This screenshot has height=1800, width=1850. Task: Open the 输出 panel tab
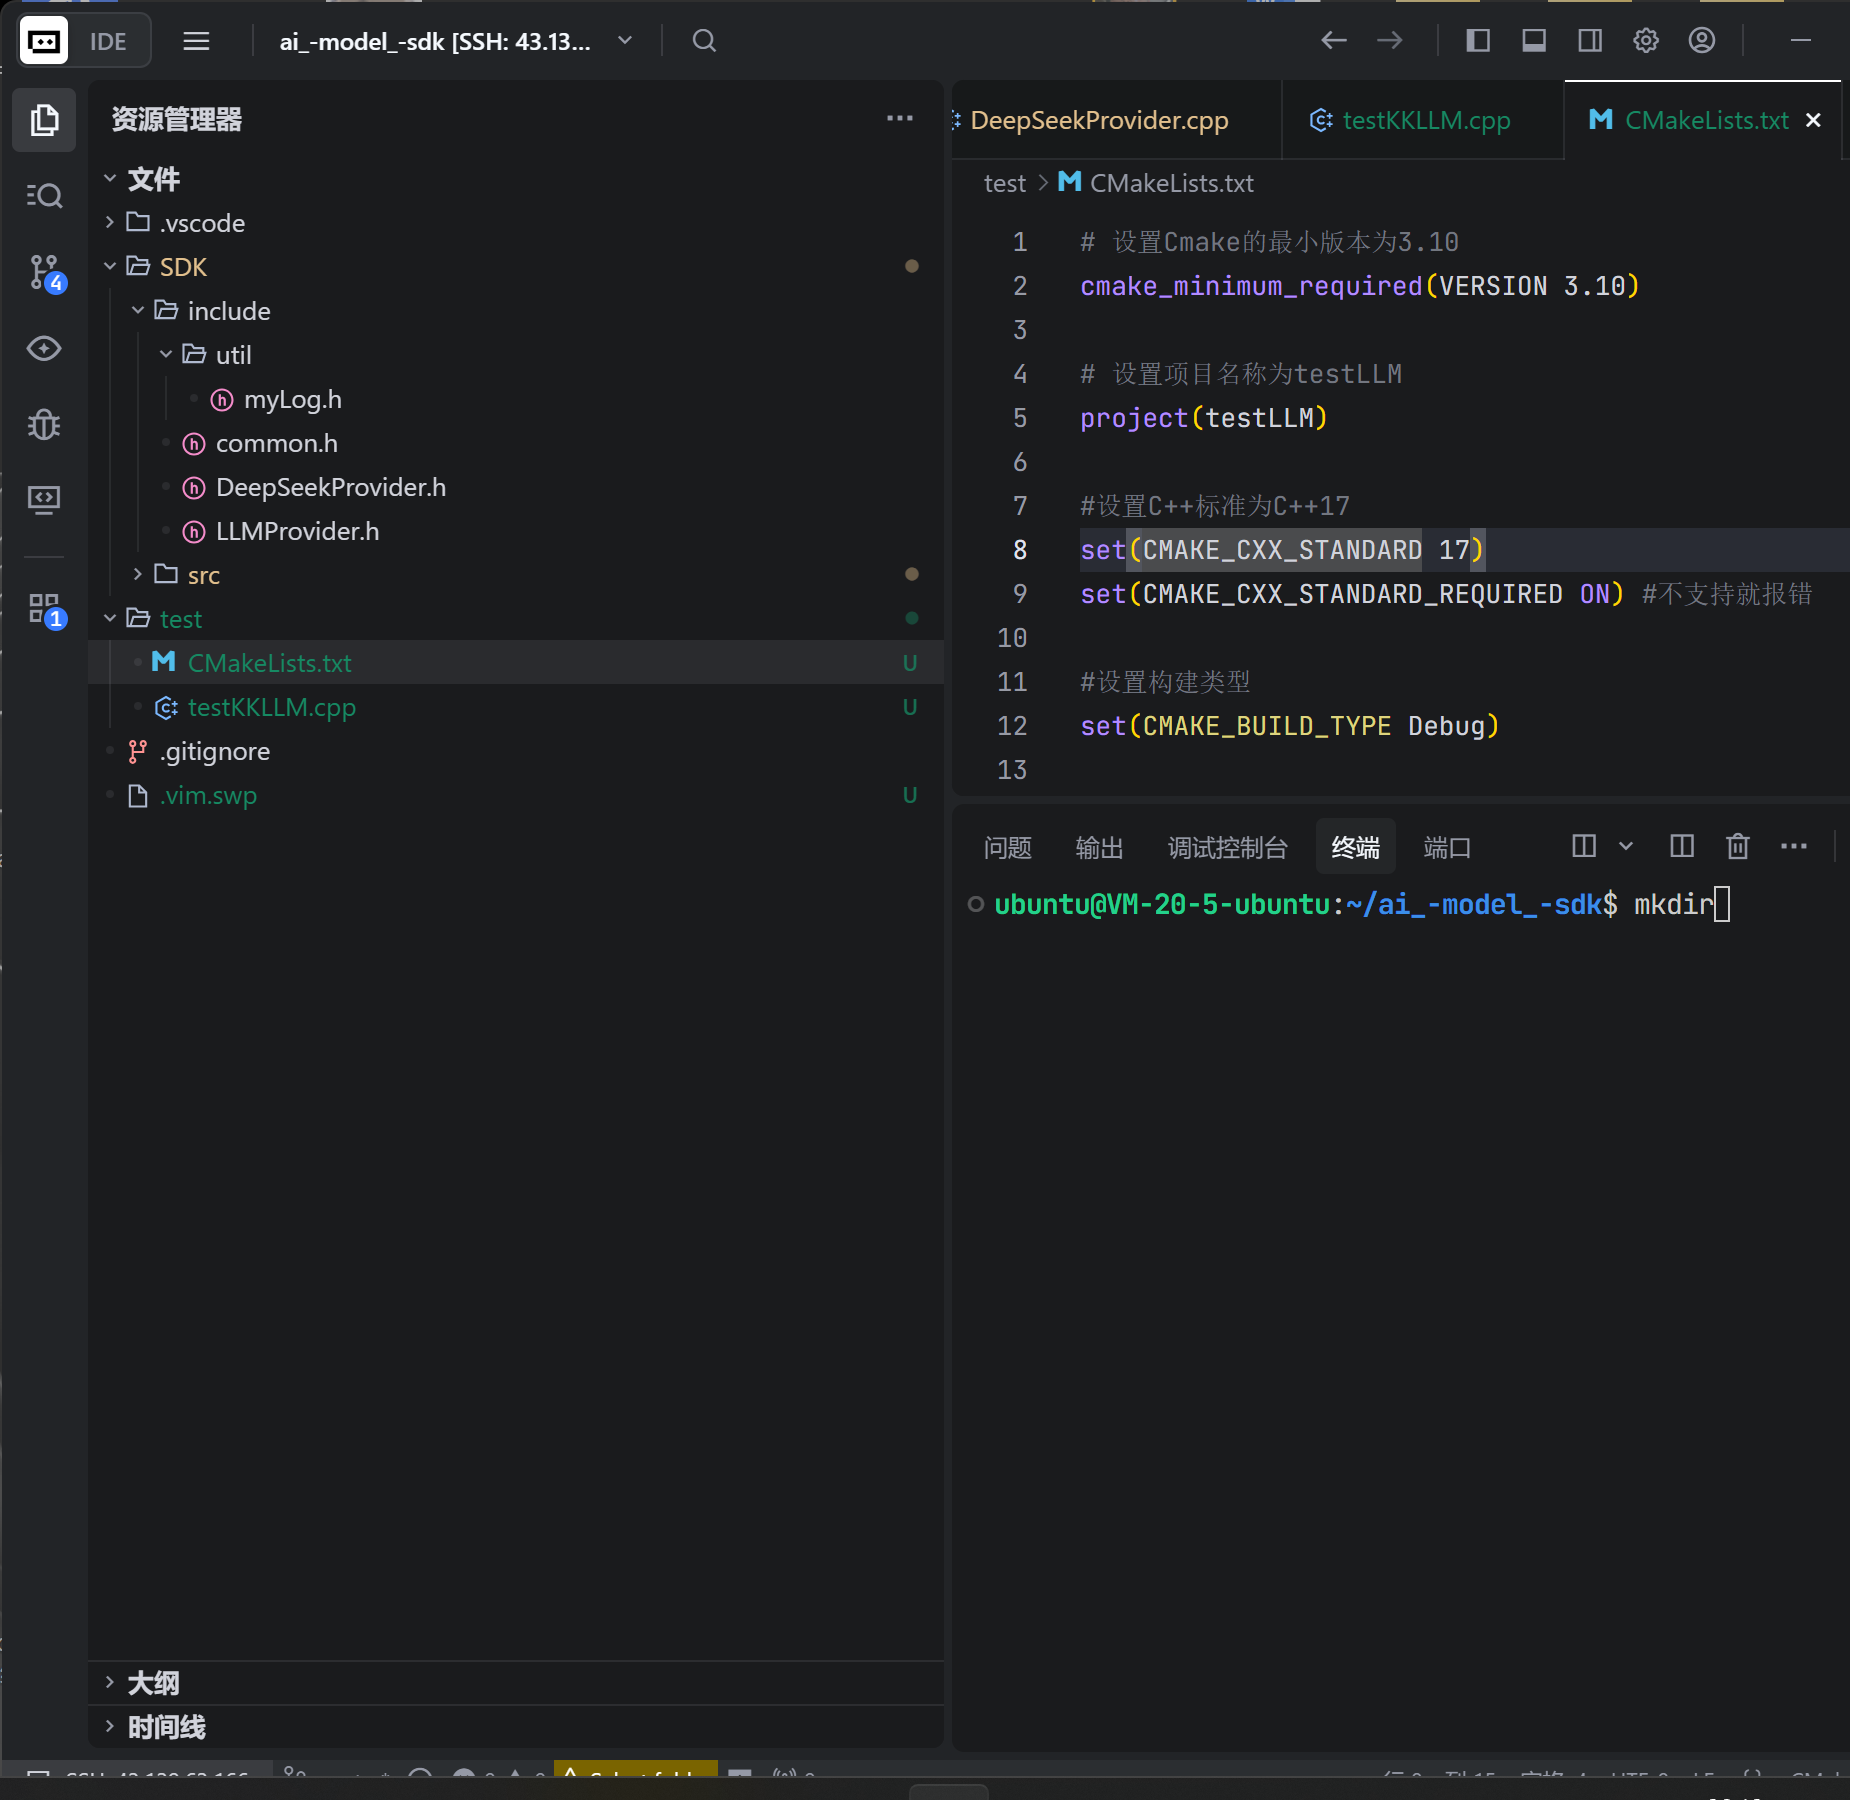pos(1099,848)
